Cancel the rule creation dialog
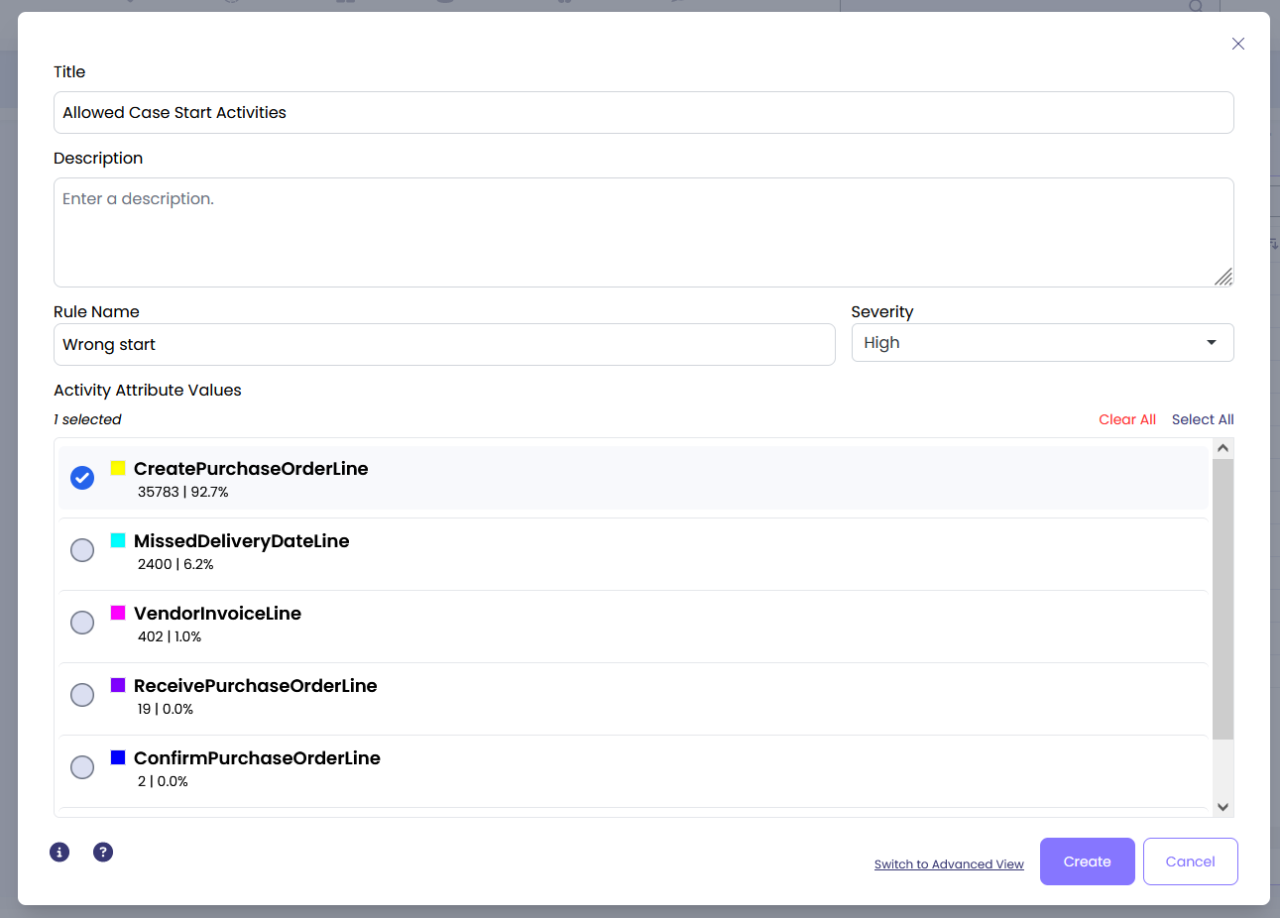This screenshot has height=918, width=1280. [x=1190, y=862]
